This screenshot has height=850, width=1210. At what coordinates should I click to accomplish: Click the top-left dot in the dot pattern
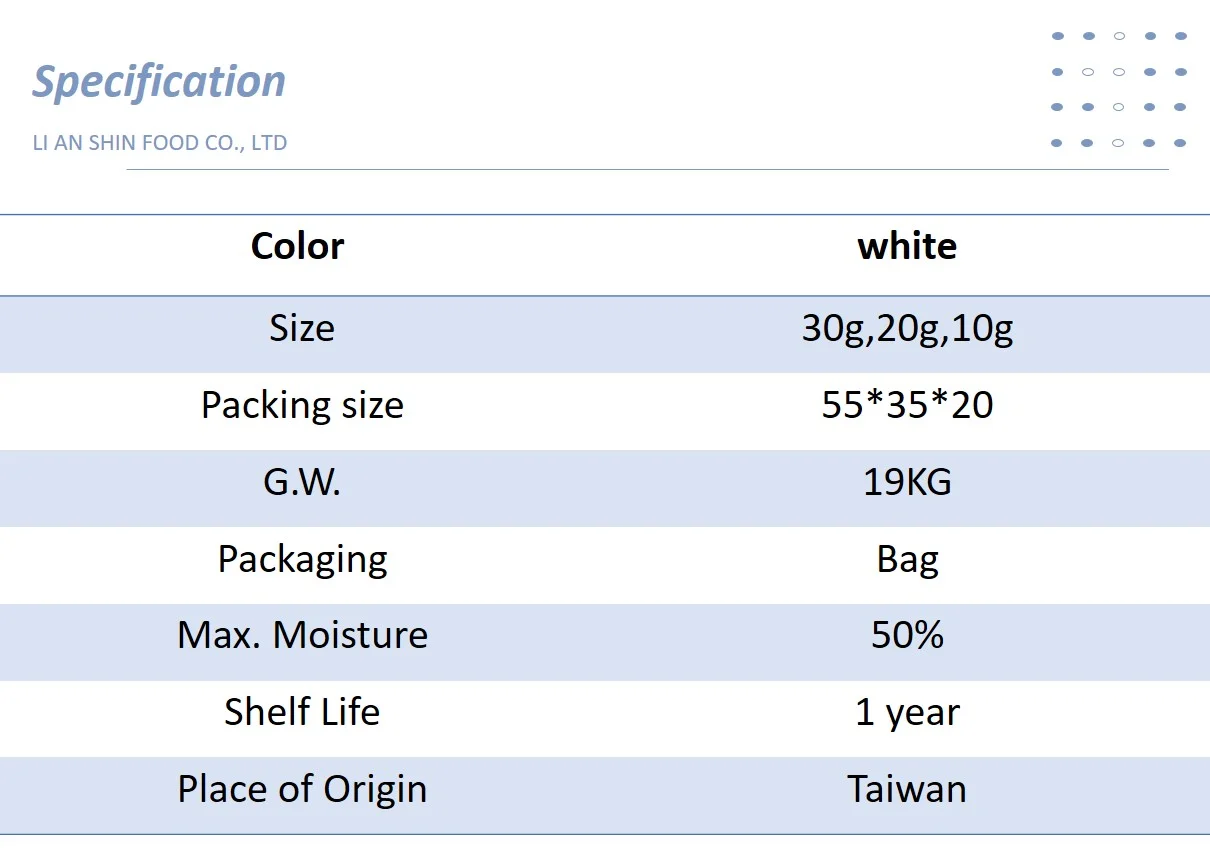tap(1057, 36)
